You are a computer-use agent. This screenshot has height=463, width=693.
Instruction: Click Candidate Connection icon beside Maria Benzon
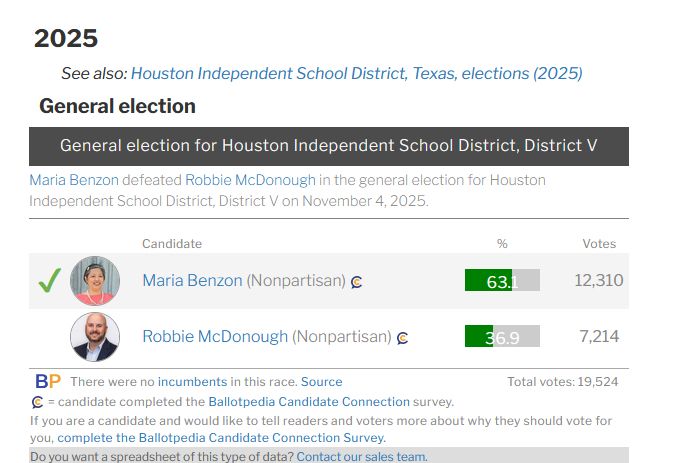click(357, 282)
